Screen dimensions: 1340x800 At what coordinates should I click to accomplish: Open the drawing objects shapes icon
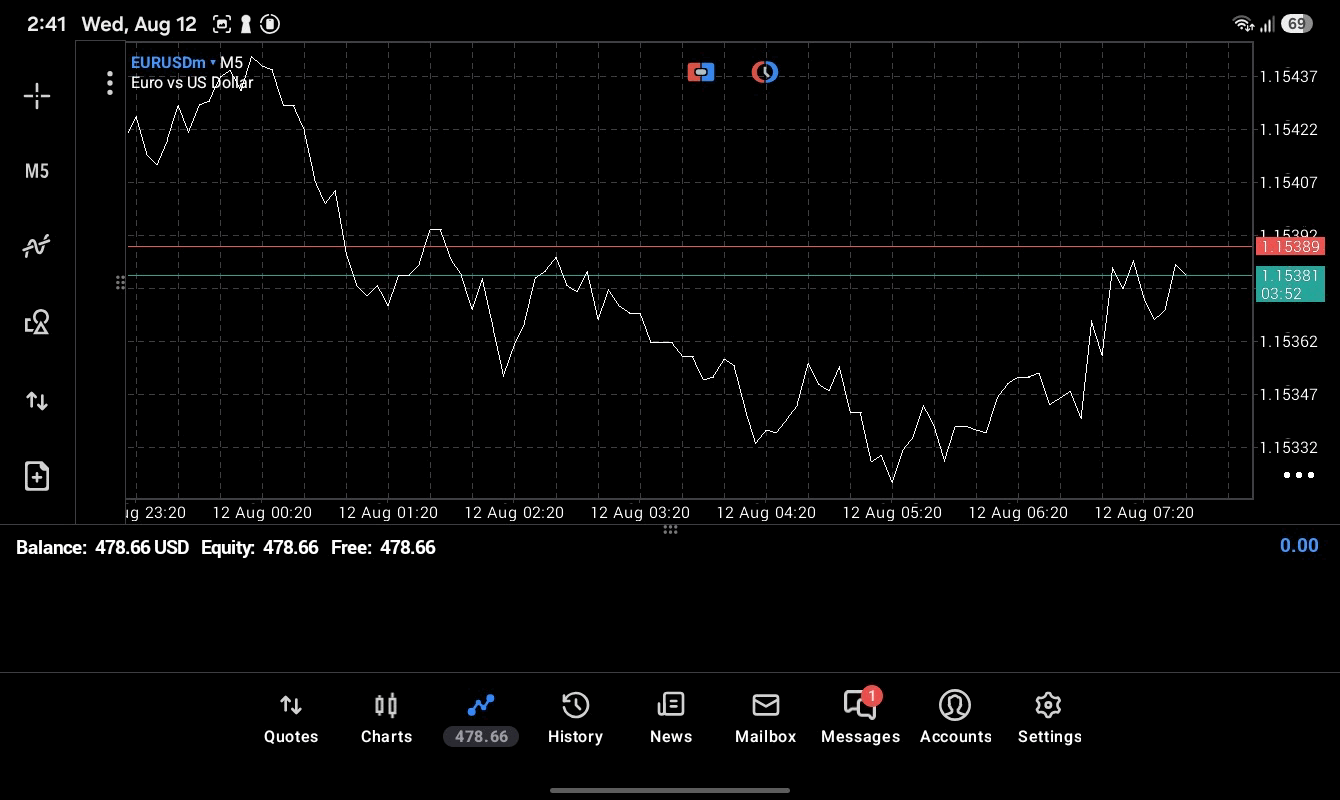(x=37, y=322)
